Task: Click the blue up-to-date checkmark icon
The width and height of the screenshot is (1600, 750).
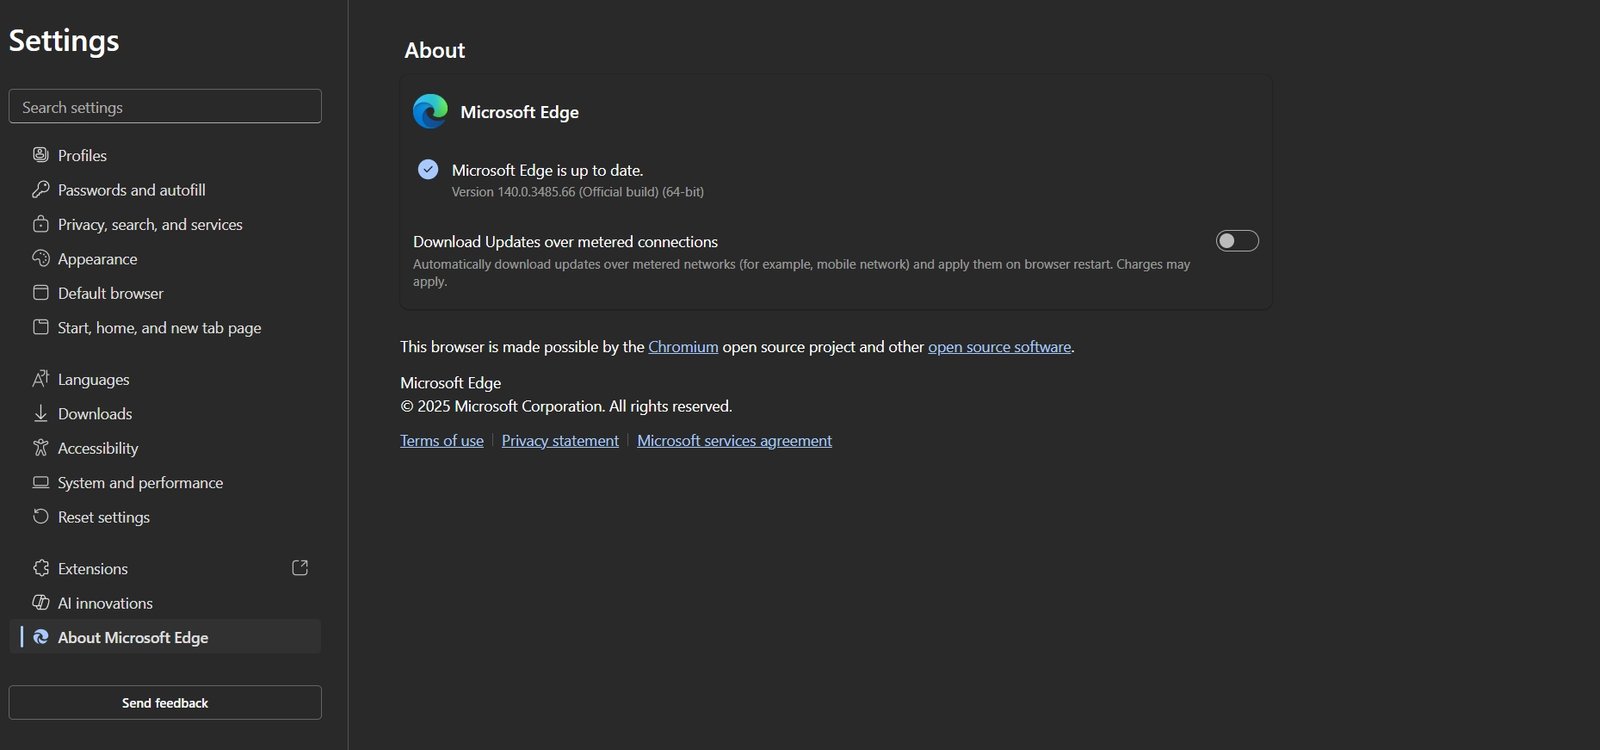Action: [428, 169]
